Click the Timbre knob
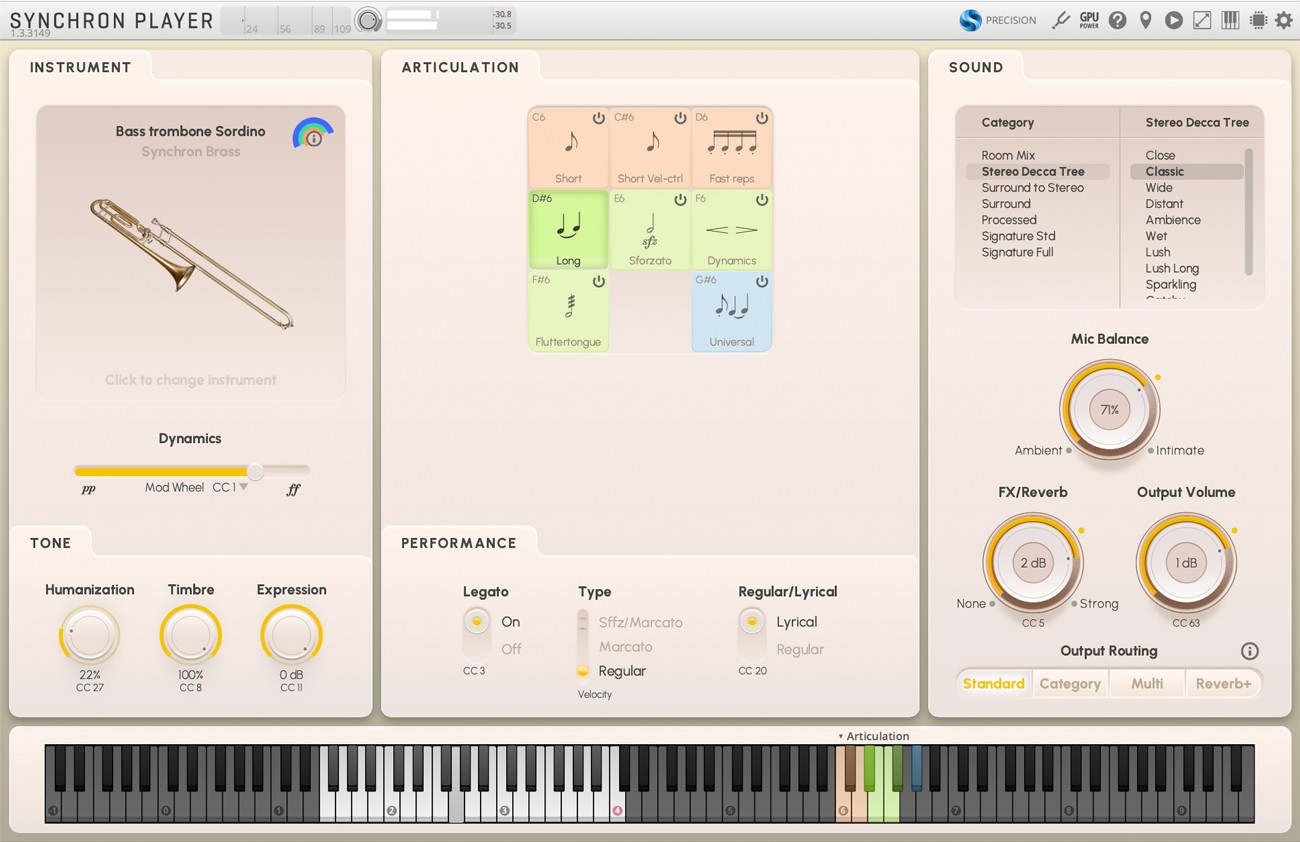Viewport: 1300px width, 842px height. click(191, 636)
